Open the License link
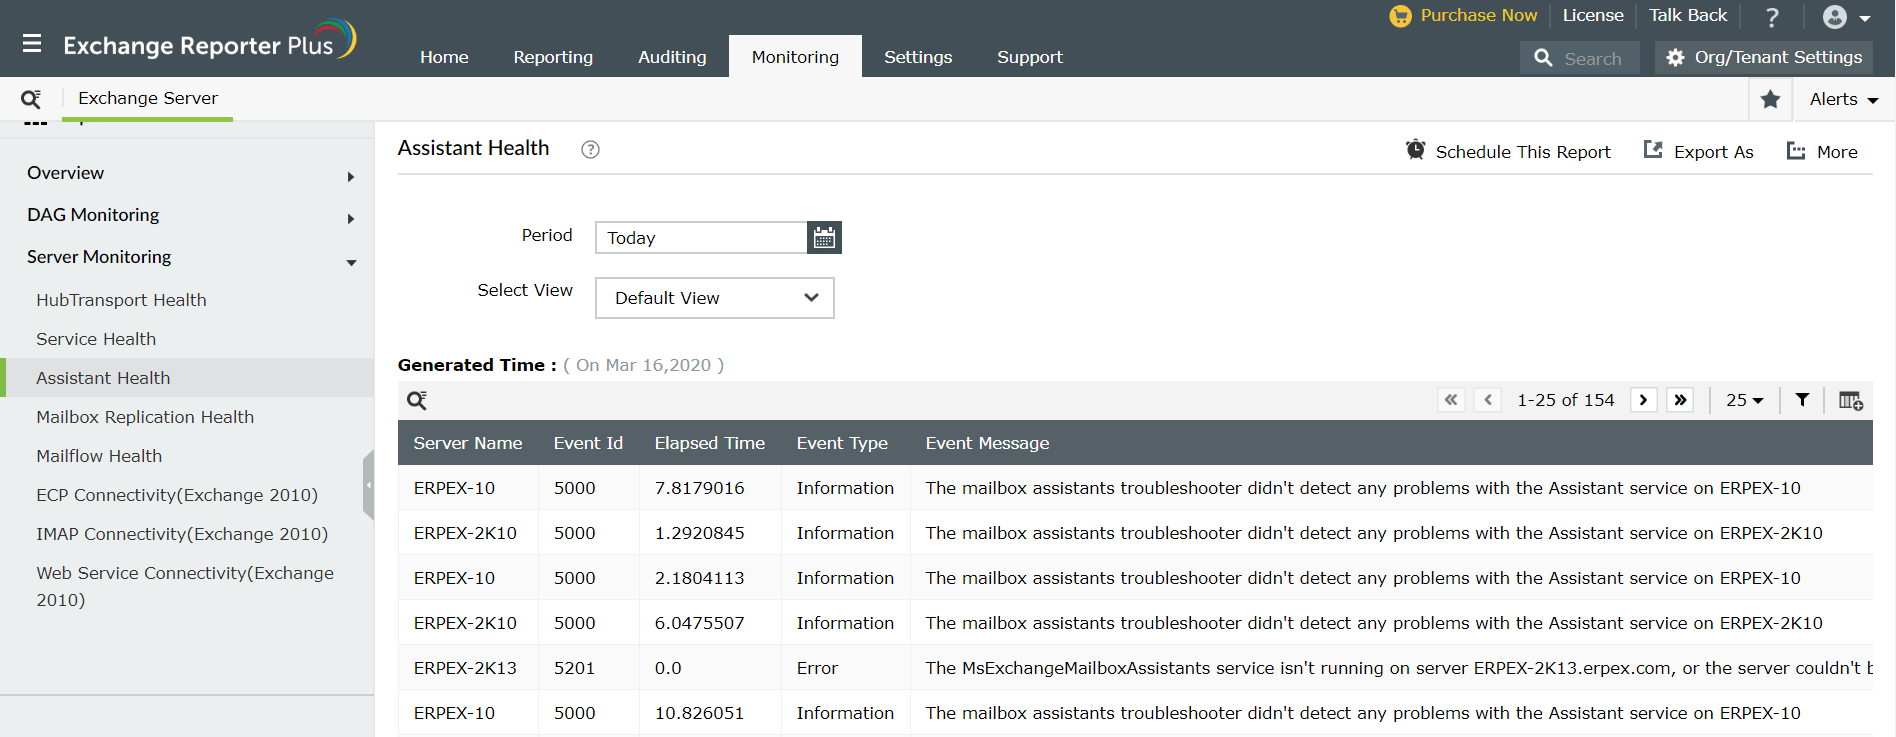The image size is (1896, 737). pos(1593,15)
